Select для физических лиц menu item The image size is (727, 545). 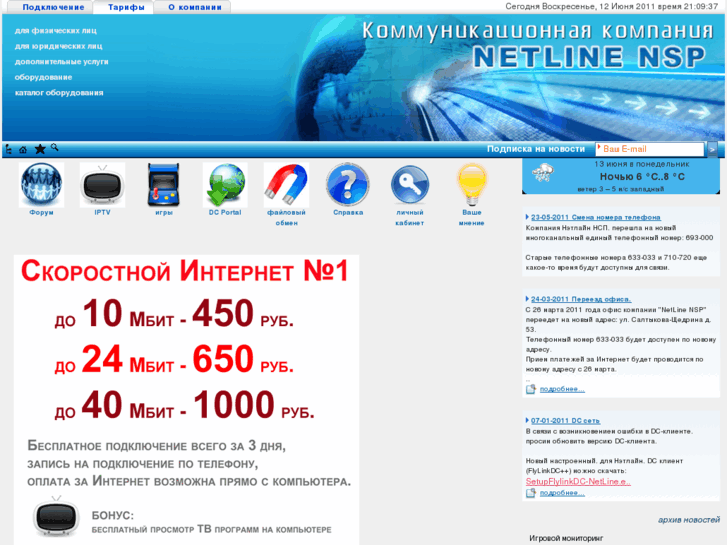(x=56, y=31)
